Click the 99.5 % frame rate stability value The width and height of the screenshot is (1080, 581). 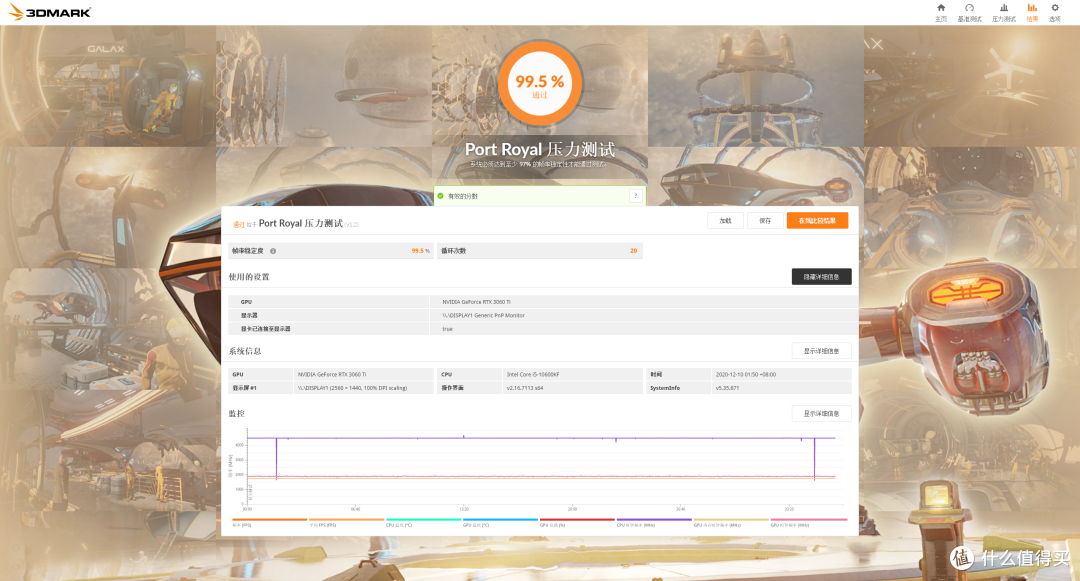(x=420, y=251)
